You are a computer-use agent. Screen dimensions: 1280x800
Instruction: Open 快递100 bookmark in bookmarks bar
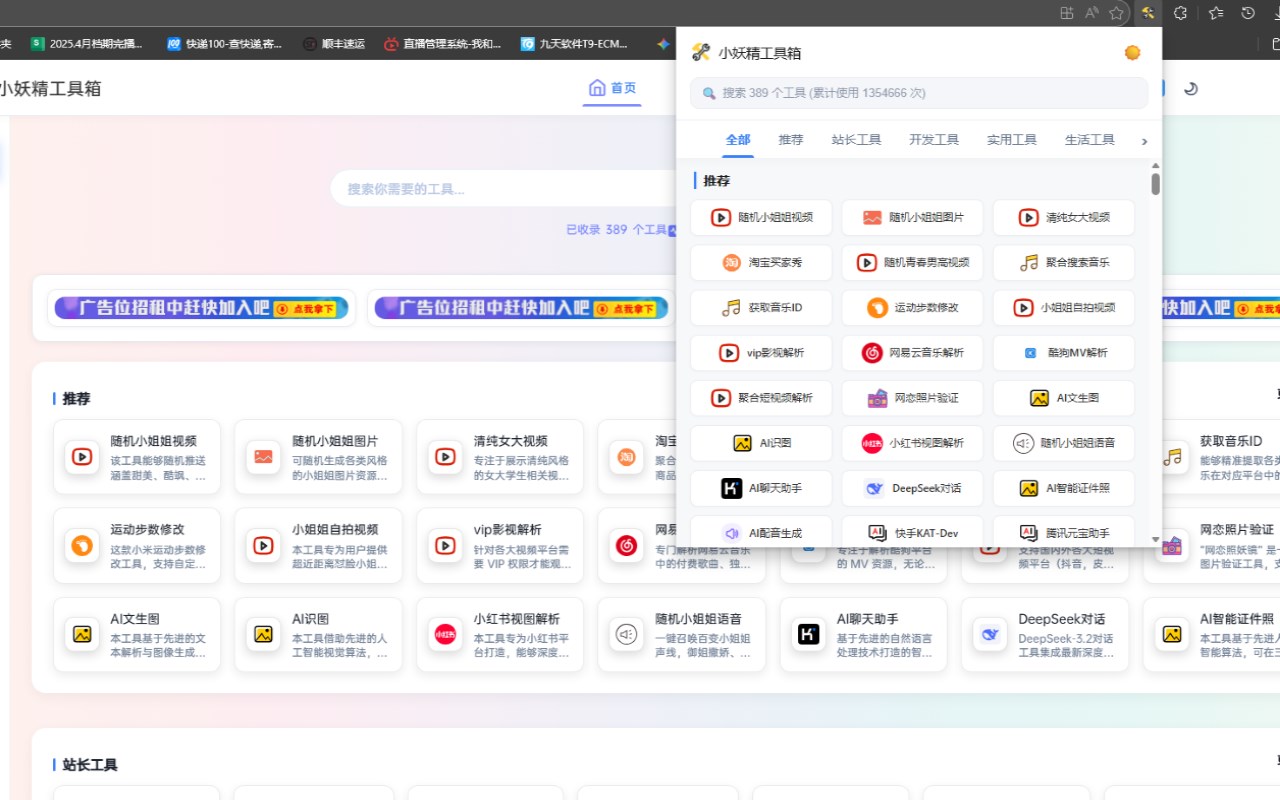tap(225, 43)
